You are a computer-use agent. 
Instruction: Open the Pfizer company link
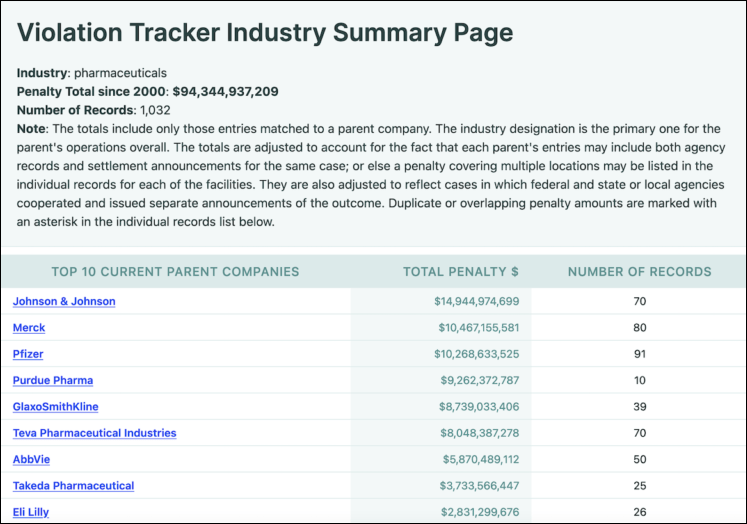[x=28, y=354]
